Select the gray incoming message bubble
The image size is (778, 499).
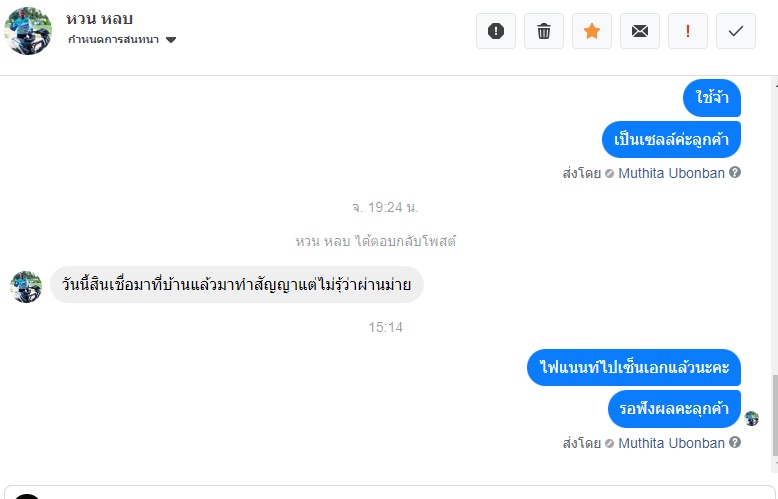237,284
